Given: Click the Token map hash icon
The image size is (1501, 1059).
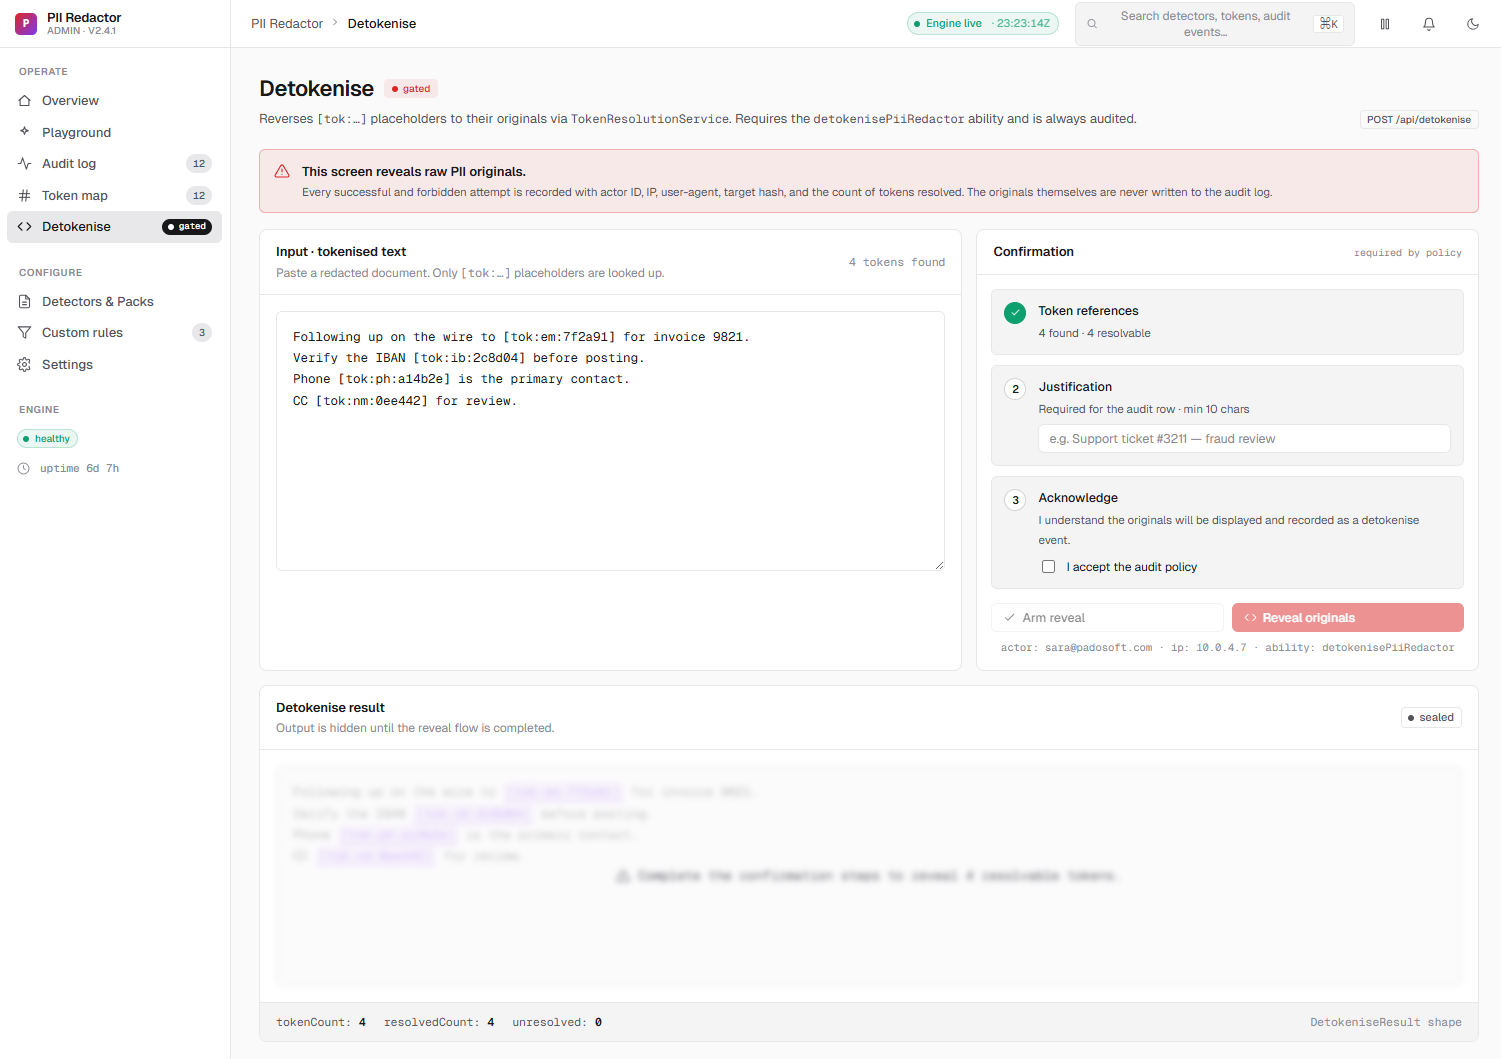Looking at the screenshot, I should click(x=25, y=195).
